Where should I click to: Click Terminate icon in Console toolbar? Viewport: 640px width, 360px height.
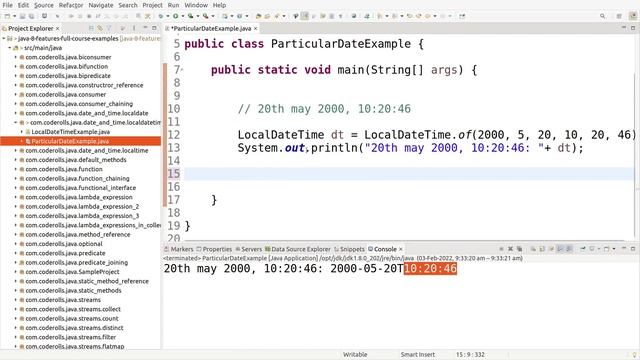pos(501,249)
